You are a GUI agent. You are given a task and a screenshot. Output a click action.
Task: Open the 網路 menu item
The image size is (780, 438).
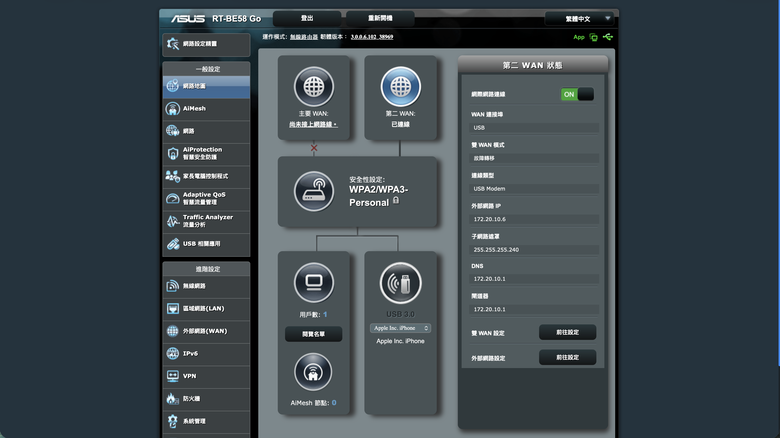click(x=206, y=131)
